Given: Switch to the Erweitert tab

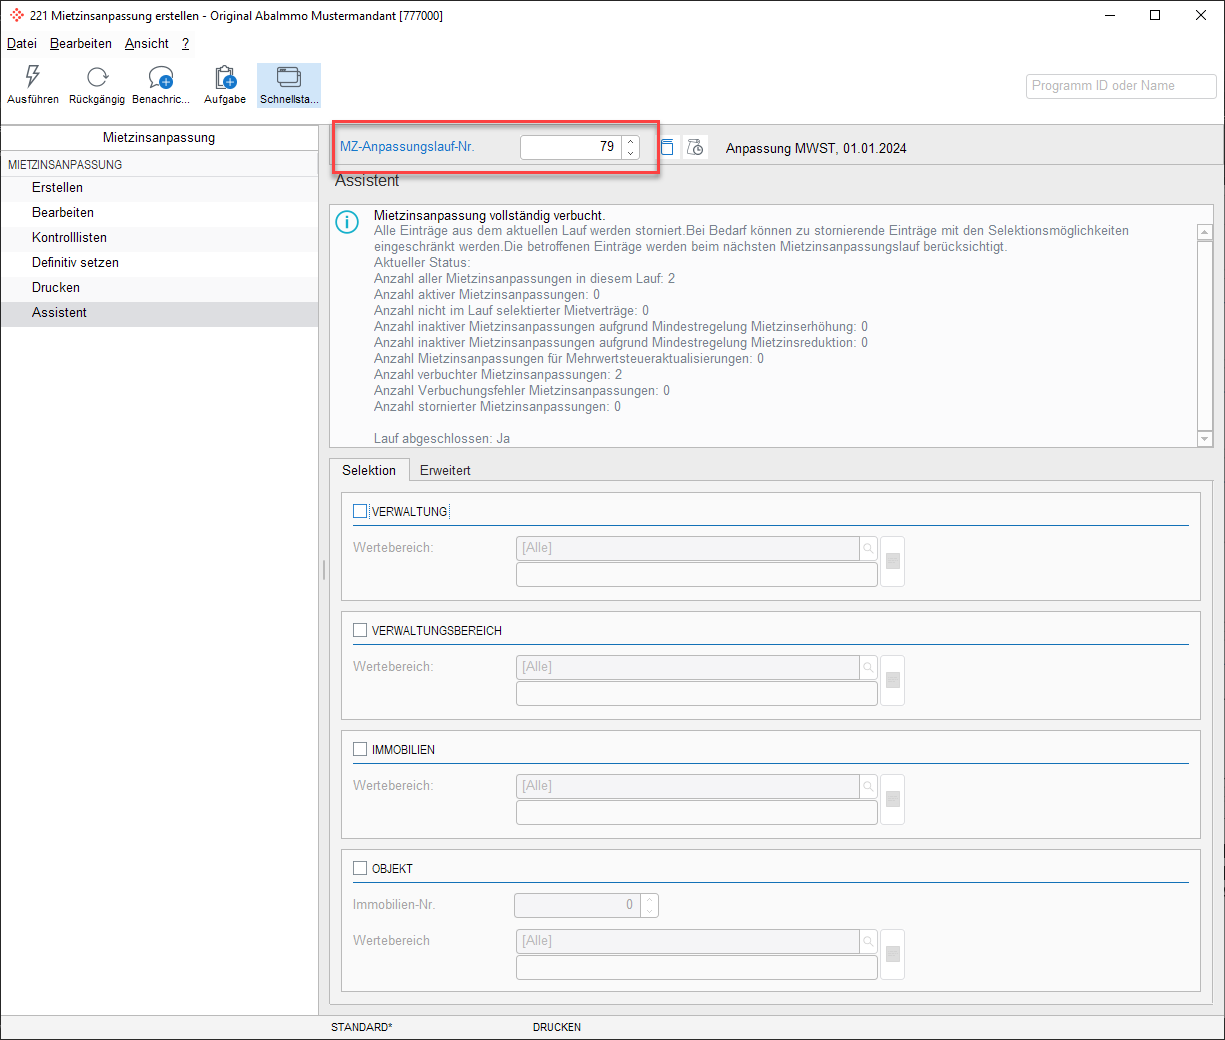Looking at the screenshot, I should pos(445,470).
